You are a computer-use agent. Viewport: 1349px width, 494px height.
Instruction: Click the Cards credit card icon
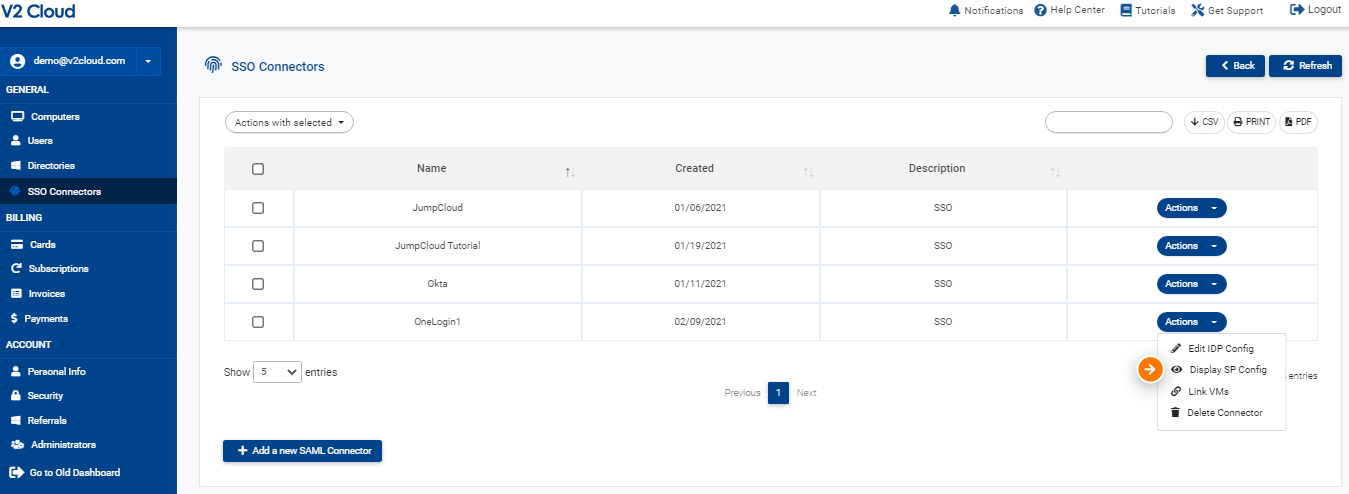point(16,244)
